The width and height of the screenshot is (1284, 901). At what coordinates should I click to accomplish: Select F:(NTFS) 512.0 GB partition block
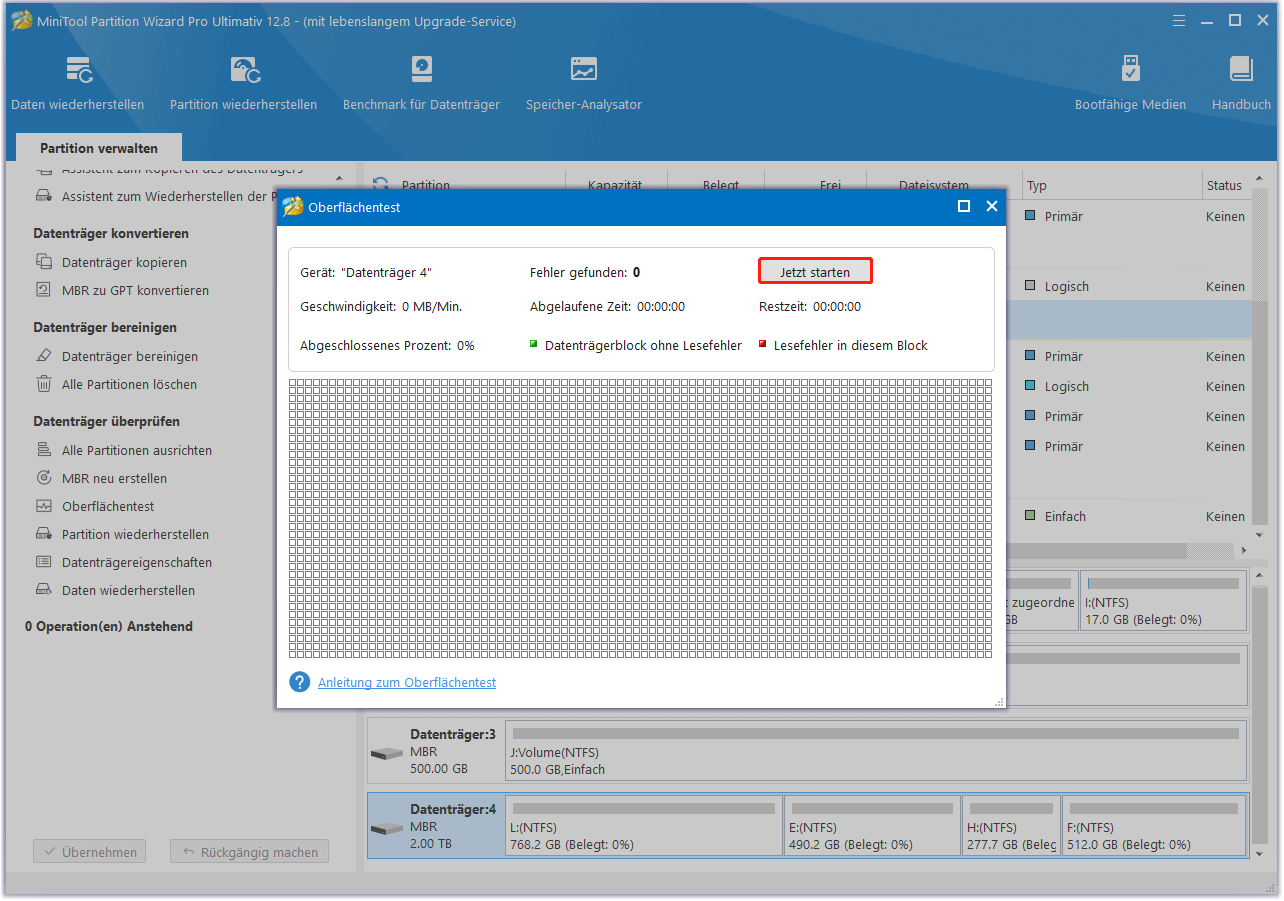click(x=1154, y=826)
